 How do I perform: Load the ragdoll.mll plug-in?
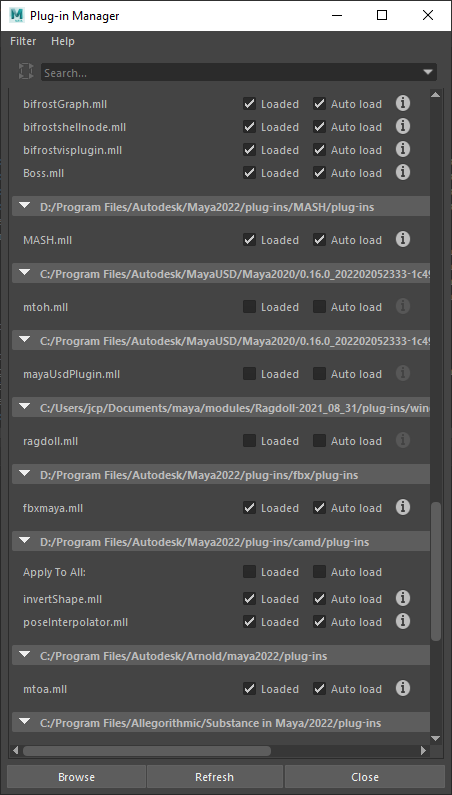(250, 441)
